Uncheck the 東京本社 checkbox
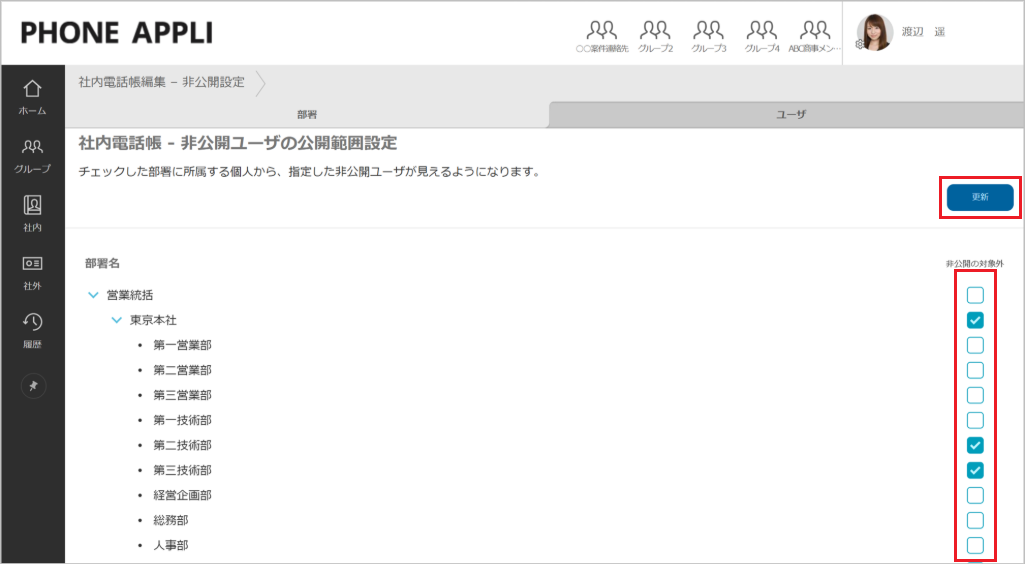The image size is (1025, 564). (975, 320)
